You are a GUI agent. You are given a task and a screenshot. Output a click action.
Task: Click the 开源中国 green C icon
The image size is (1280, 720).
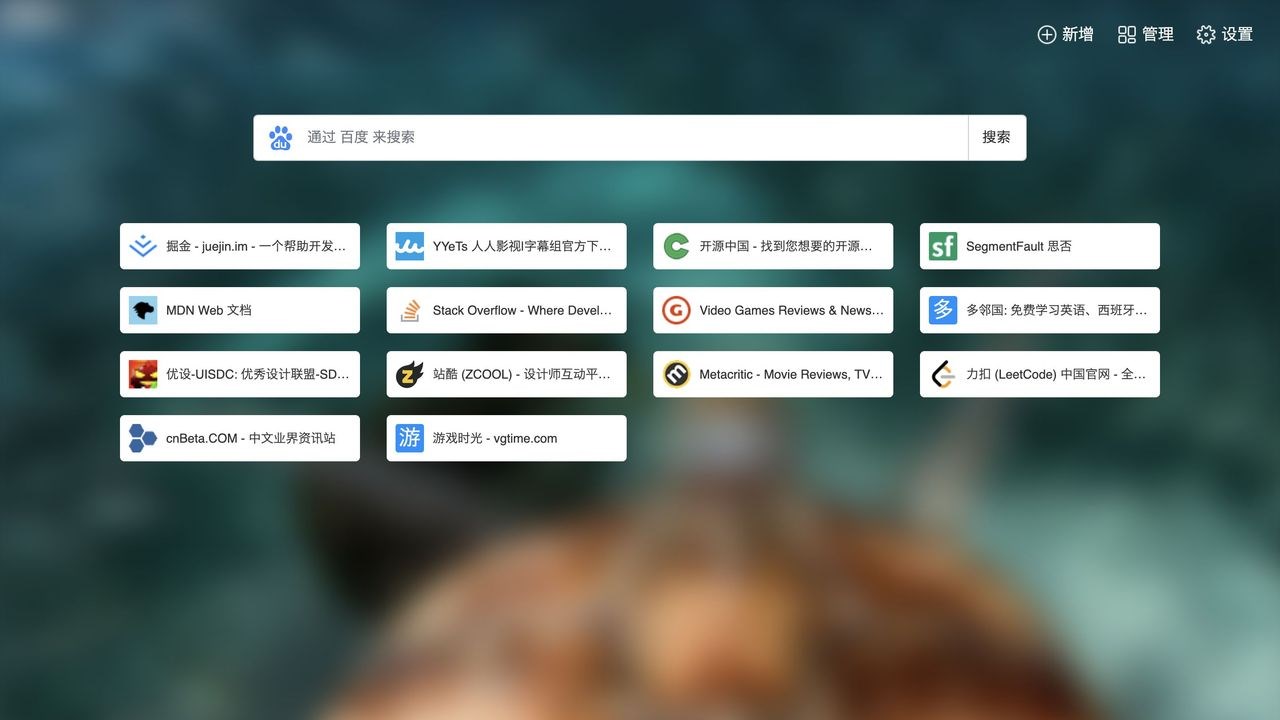[x=676, y=246]
